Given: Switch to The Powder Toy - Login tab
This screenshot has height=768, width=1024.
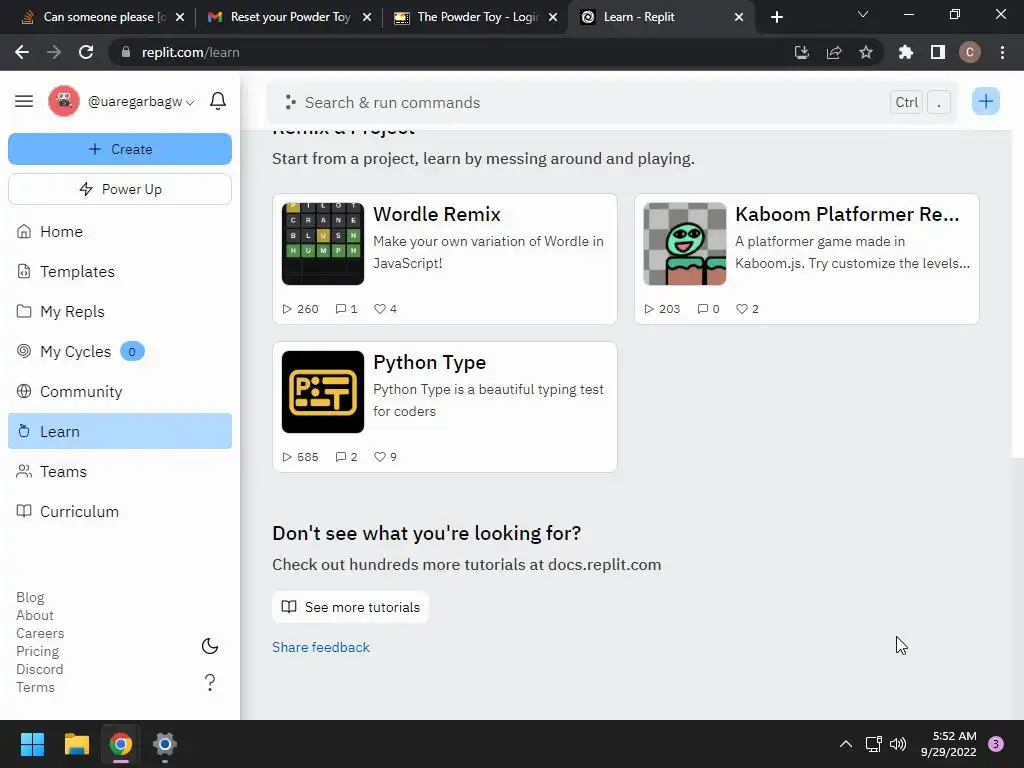Looking at the screenshot, I should click(475, 17).
